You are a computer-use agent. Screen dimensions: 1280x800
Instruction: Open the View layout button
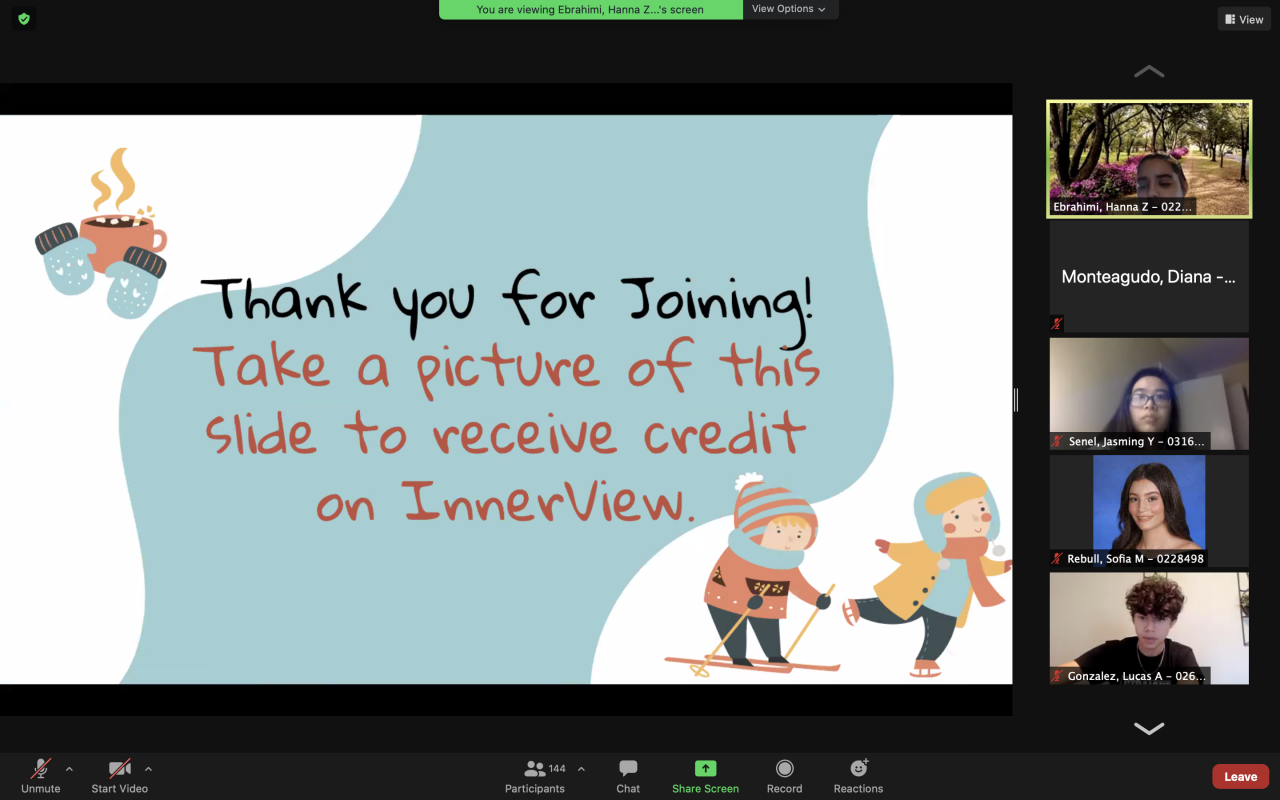(x=1244, y=19)
